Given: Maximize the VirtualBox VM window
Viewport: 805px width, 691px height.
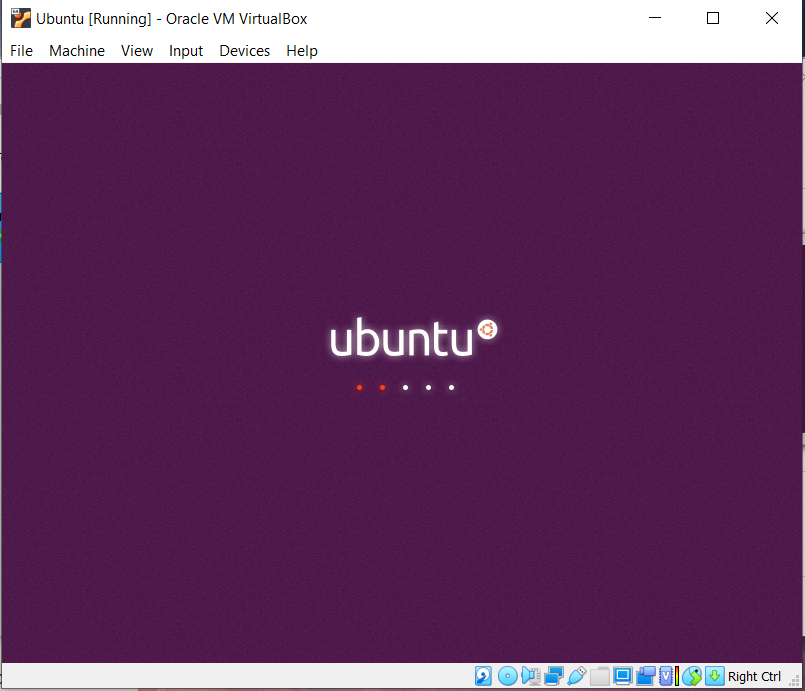Looking at the screenshot, I should pyautogui.click(x=713, y=18).
